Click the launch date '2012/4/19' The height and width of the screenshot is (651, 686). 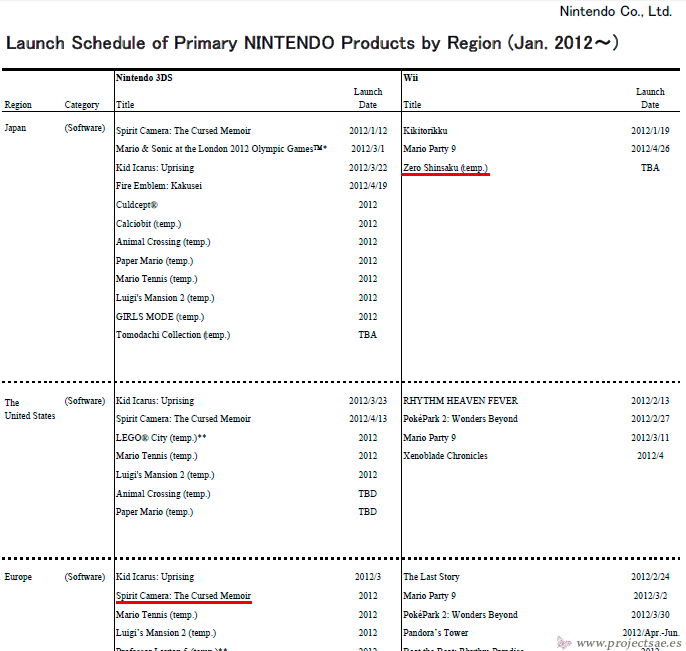pyautogui.click(x=368, y=186)
